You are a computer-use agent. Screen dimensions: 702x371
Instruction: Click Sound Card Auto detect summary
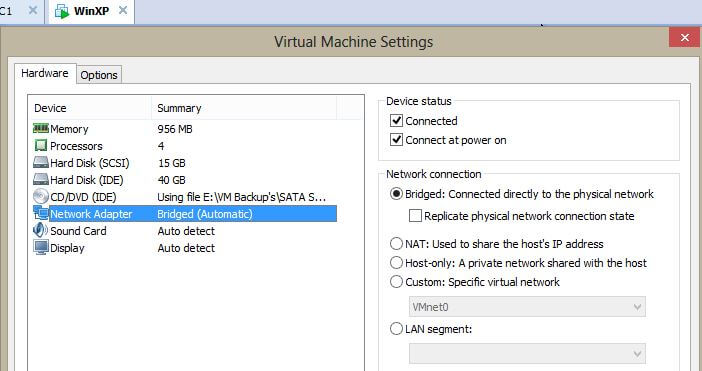(186, 231)
